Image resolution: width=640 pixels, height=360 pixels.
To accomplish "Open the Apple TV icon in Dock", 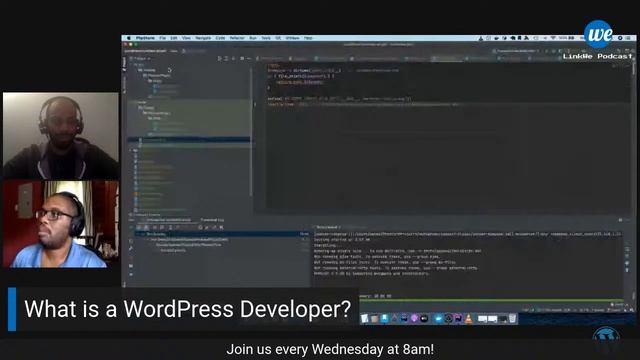I will point(424,319).
